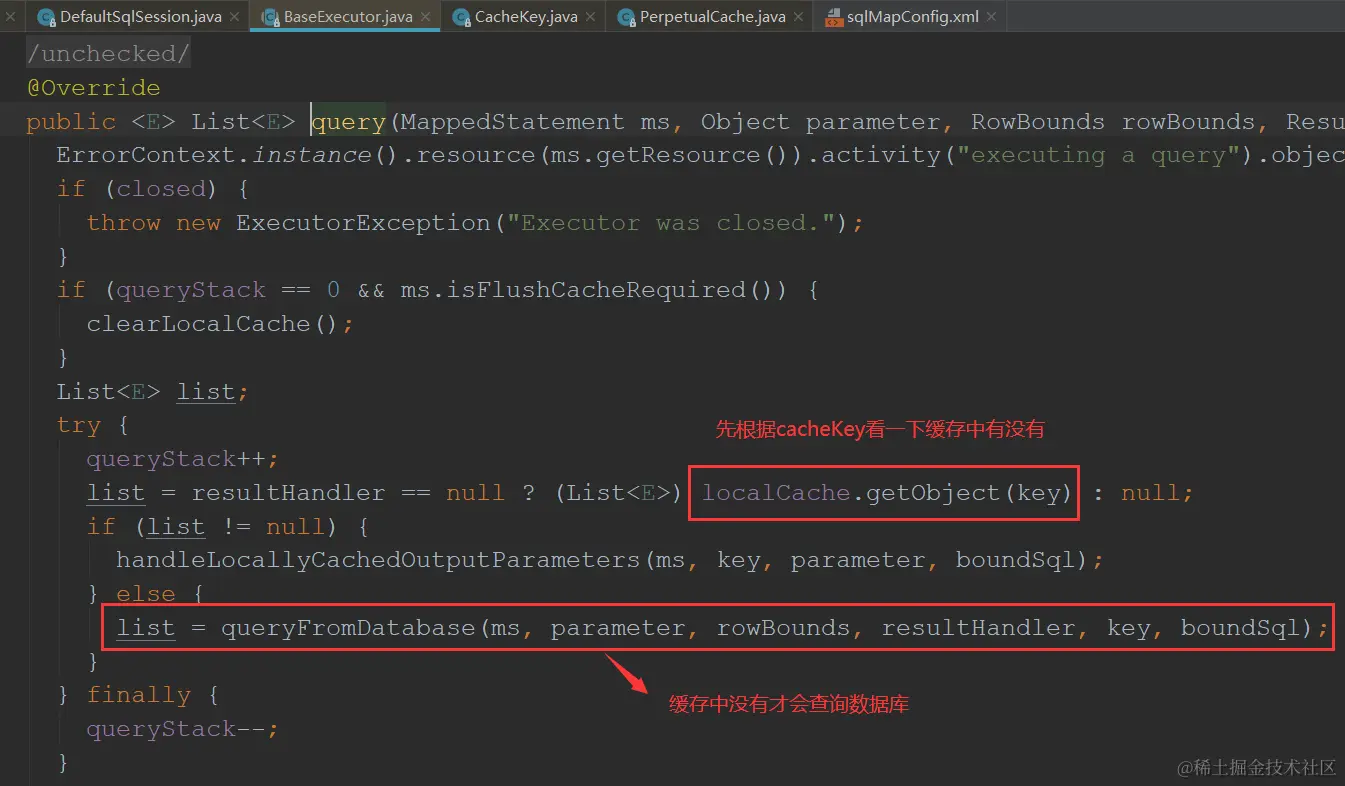Click the ExecutorException class name
Screen dimensions: 1345x786
pos(363,222)
